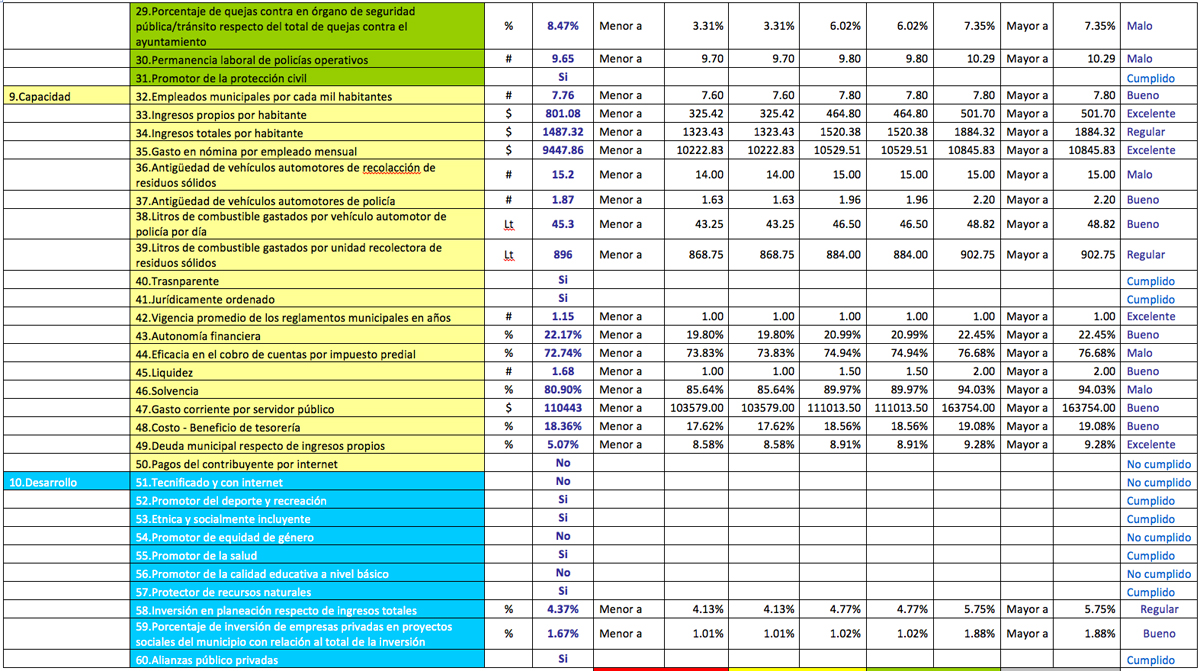This screenshot has height=671, width=1200.
Task: Select the bold value 8.47%
Action: tap(563, 27)
